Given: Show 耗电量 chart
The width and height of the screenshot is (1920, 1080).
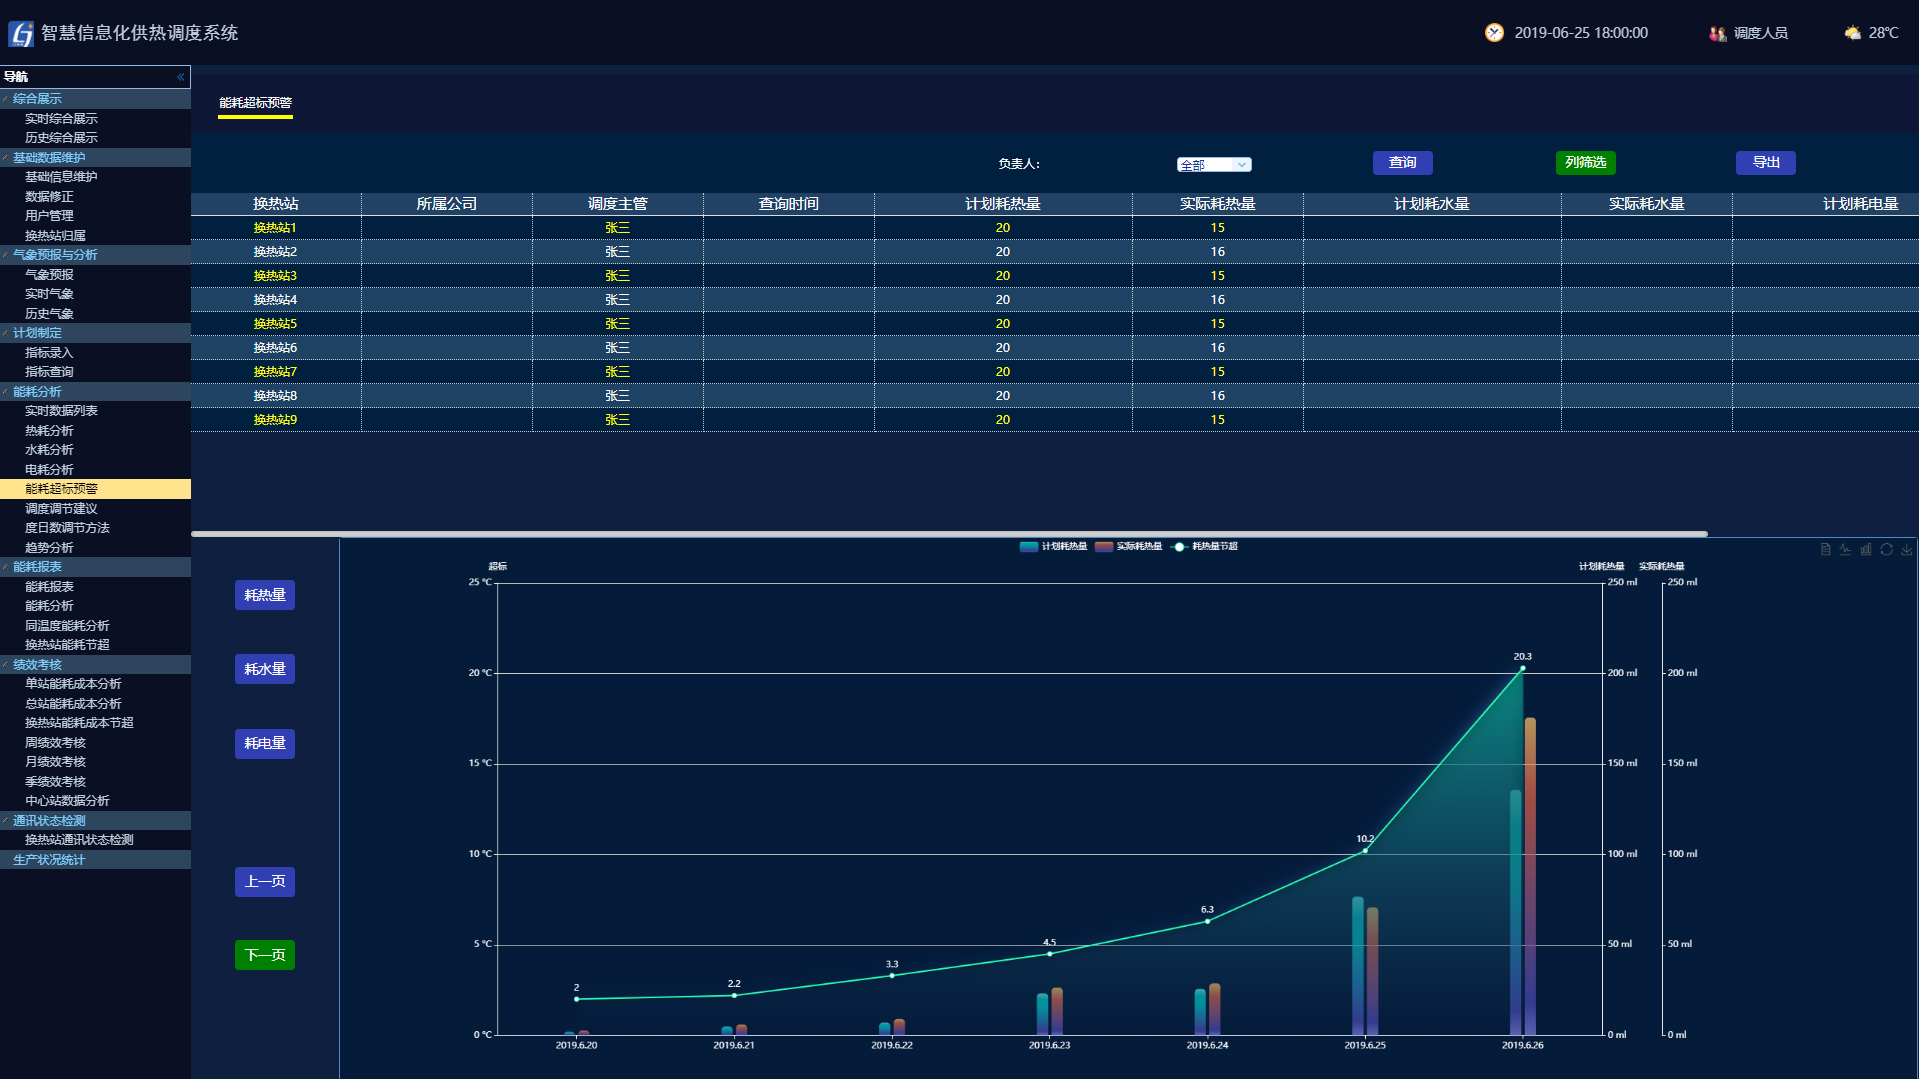Looking at the screenshot, I should click(265, 743).
